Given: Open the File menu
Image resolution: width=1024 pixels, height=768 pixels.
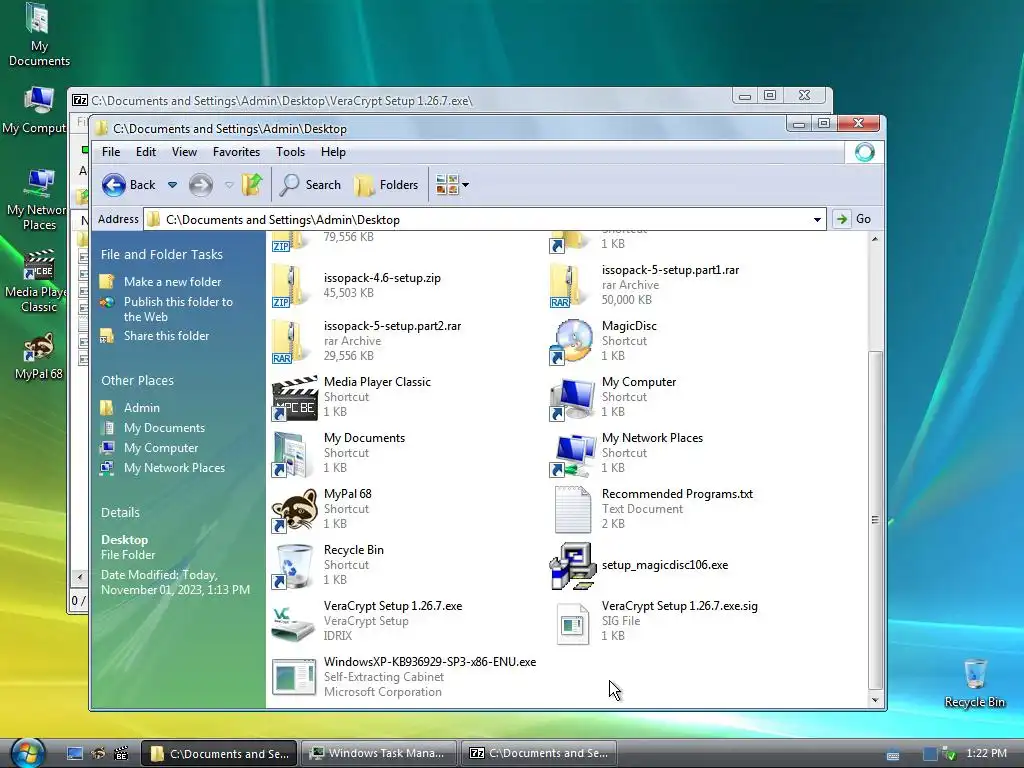Looking at the screenshot, I should coord(111,152).
